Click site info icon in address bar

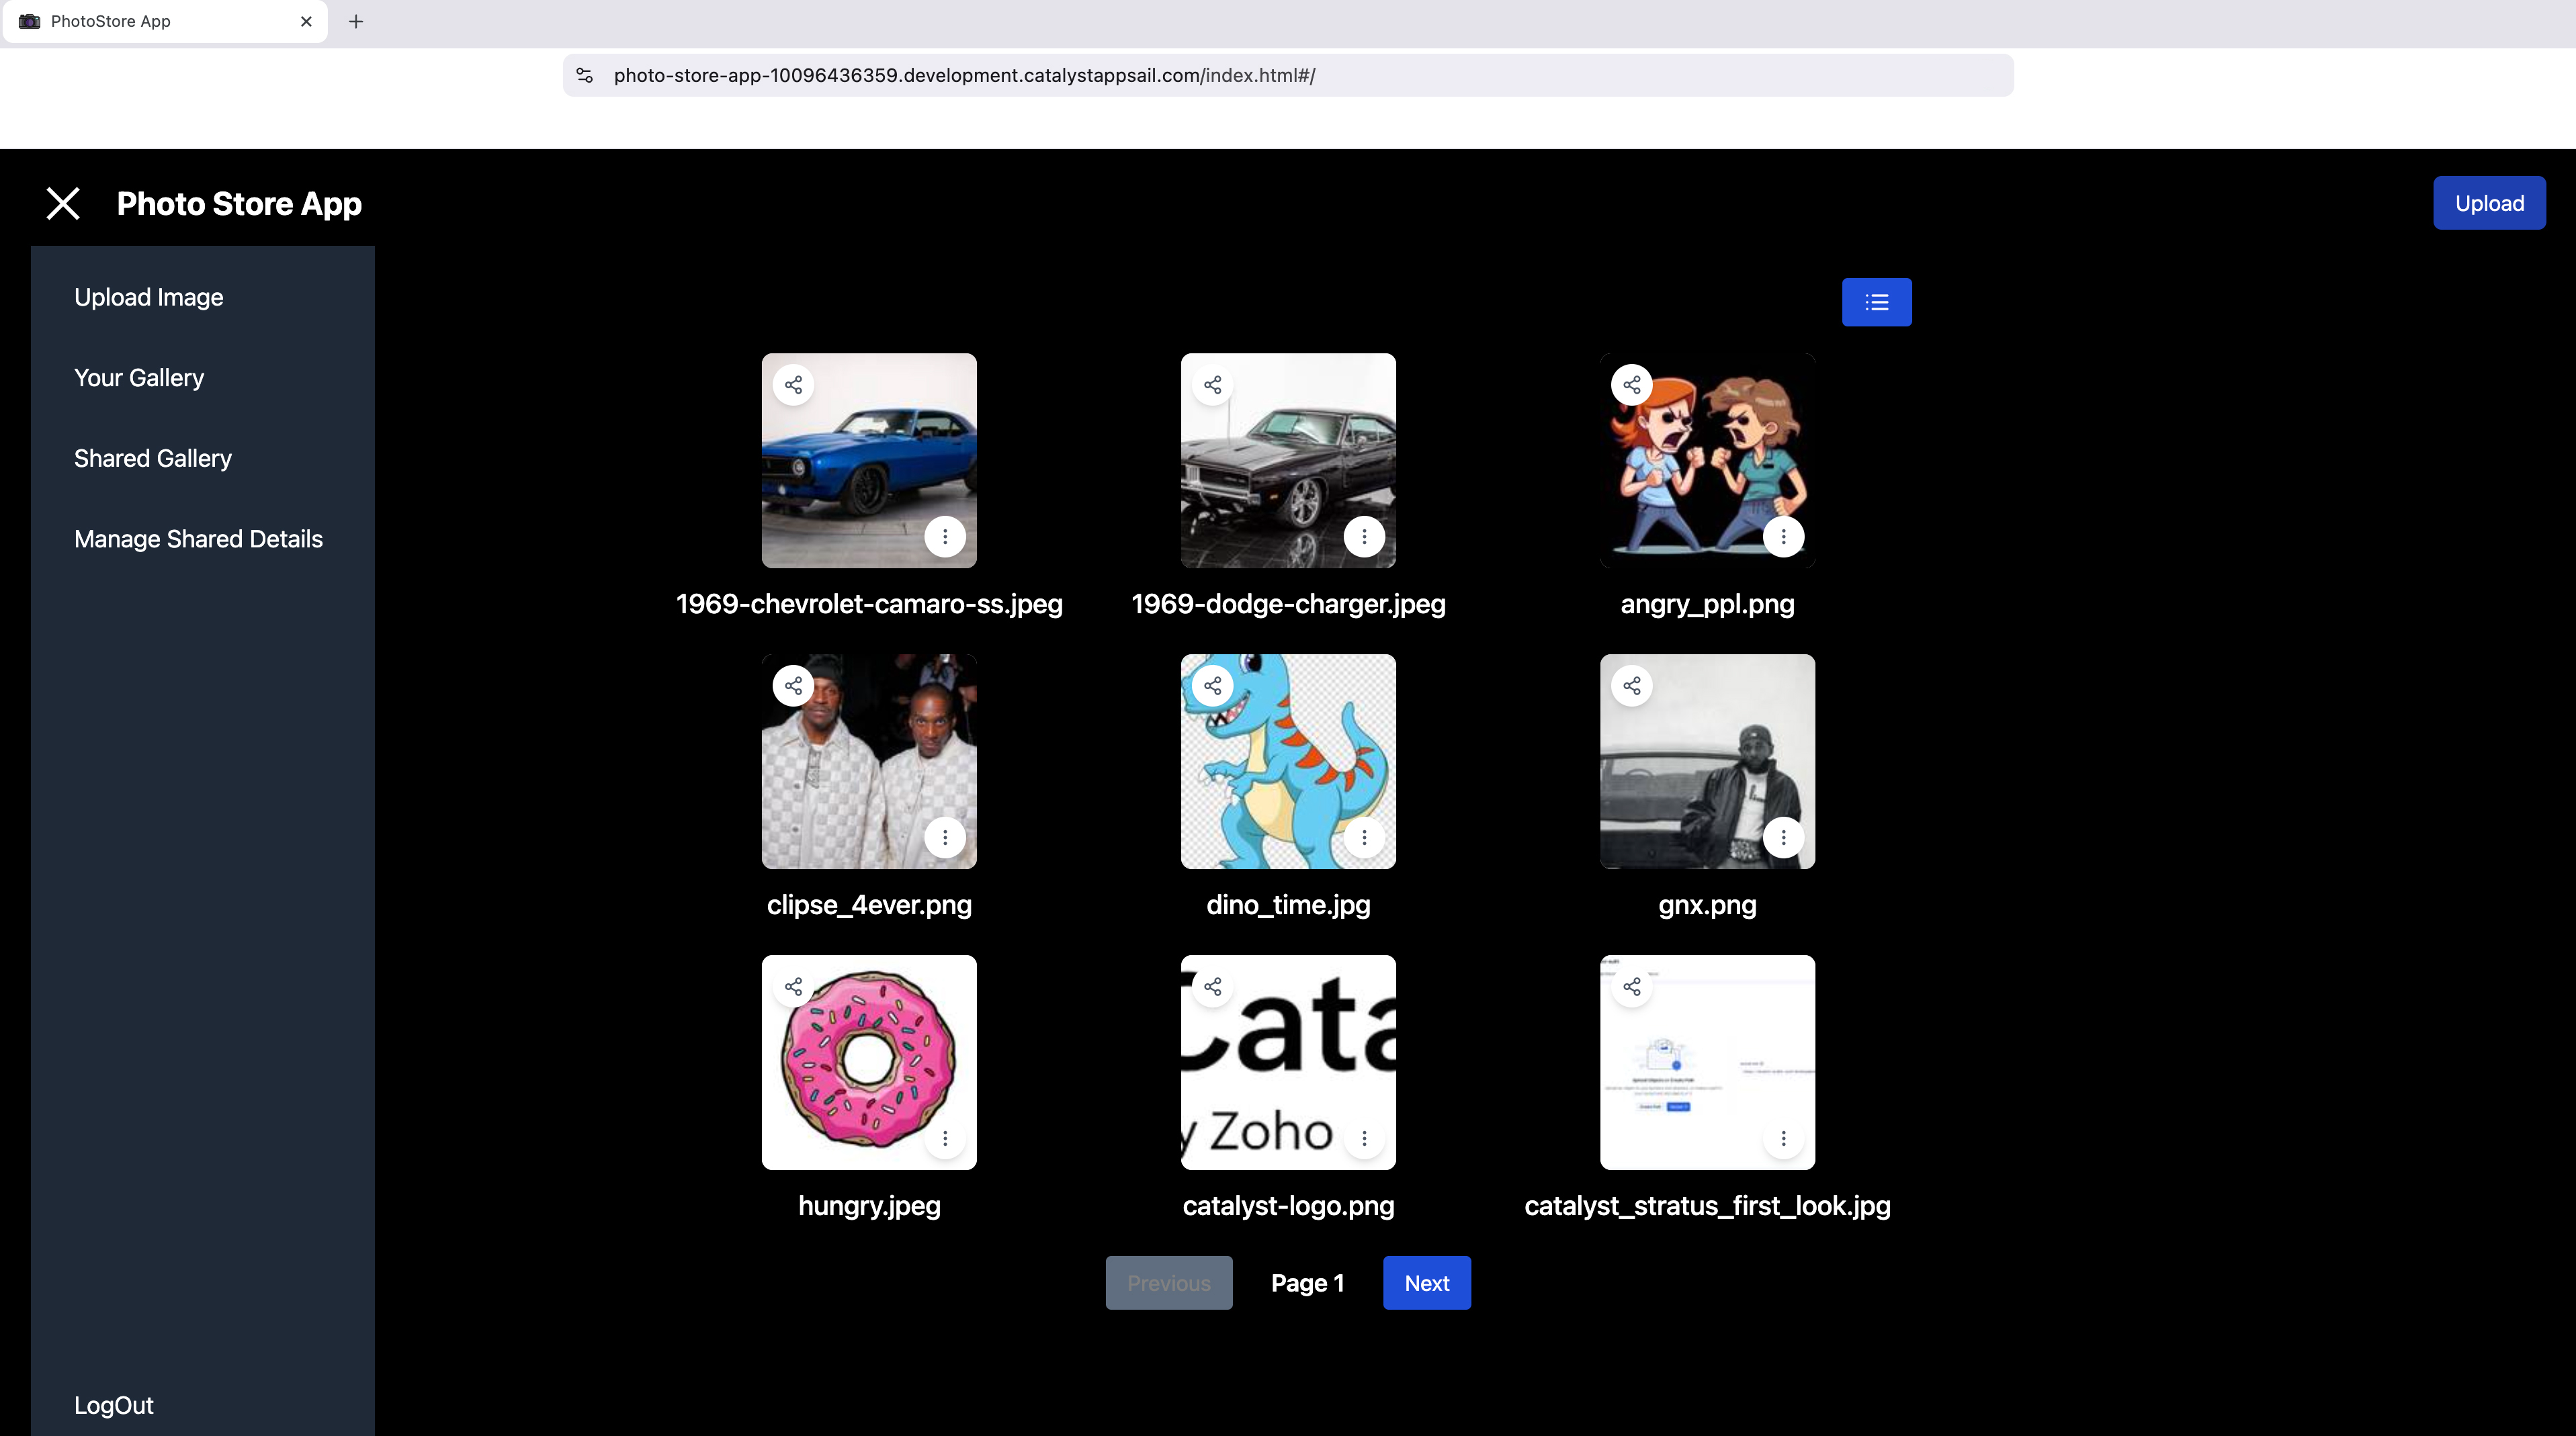click(585, 75)
